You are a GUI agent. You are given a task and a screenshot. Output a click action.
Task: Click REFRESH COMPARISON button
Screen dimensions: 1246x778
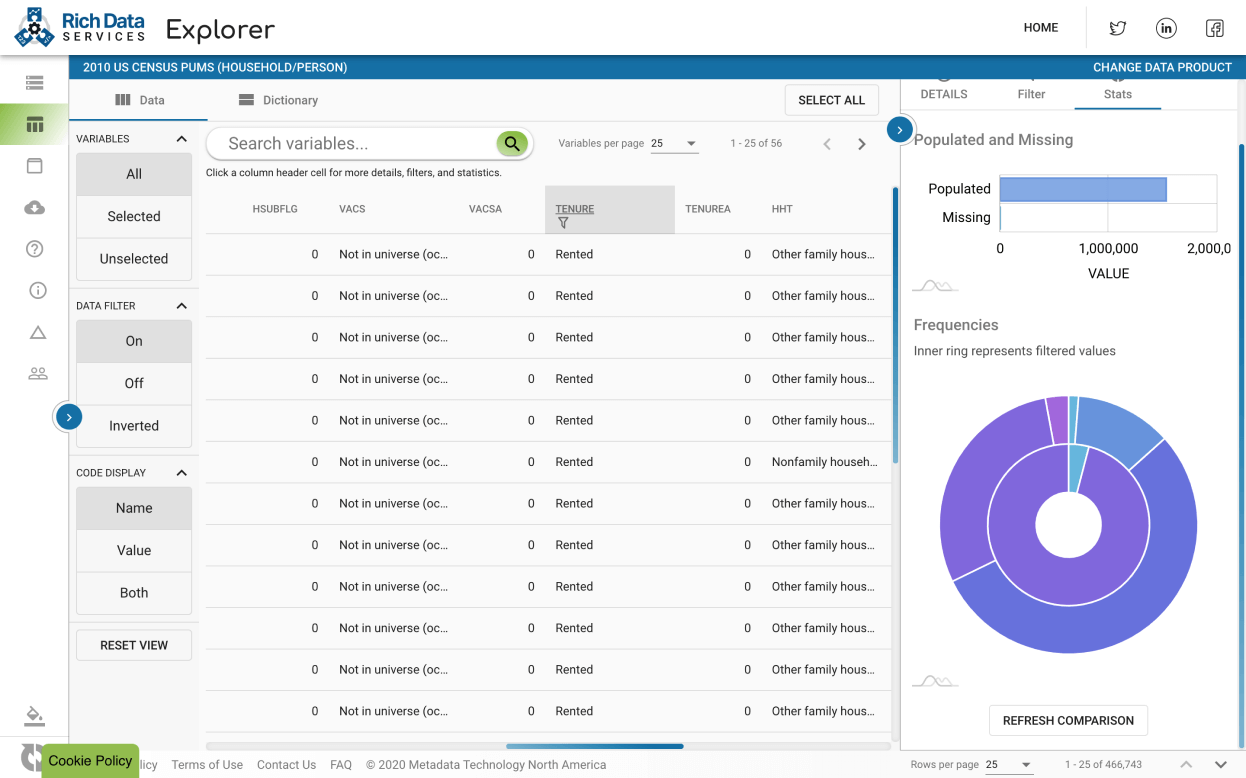1068,720
